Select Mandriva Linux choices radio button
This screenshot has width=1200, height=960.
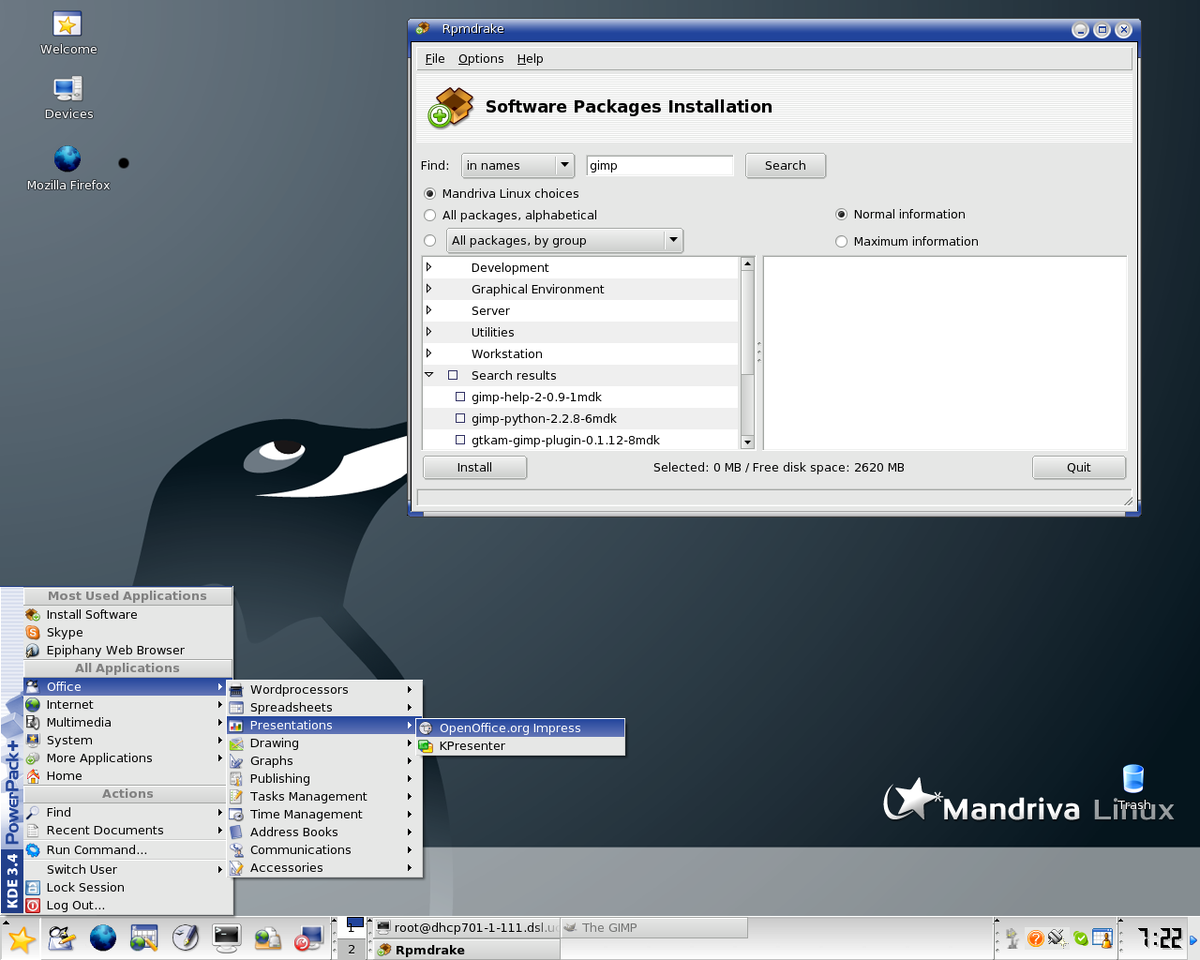point(430,194)
